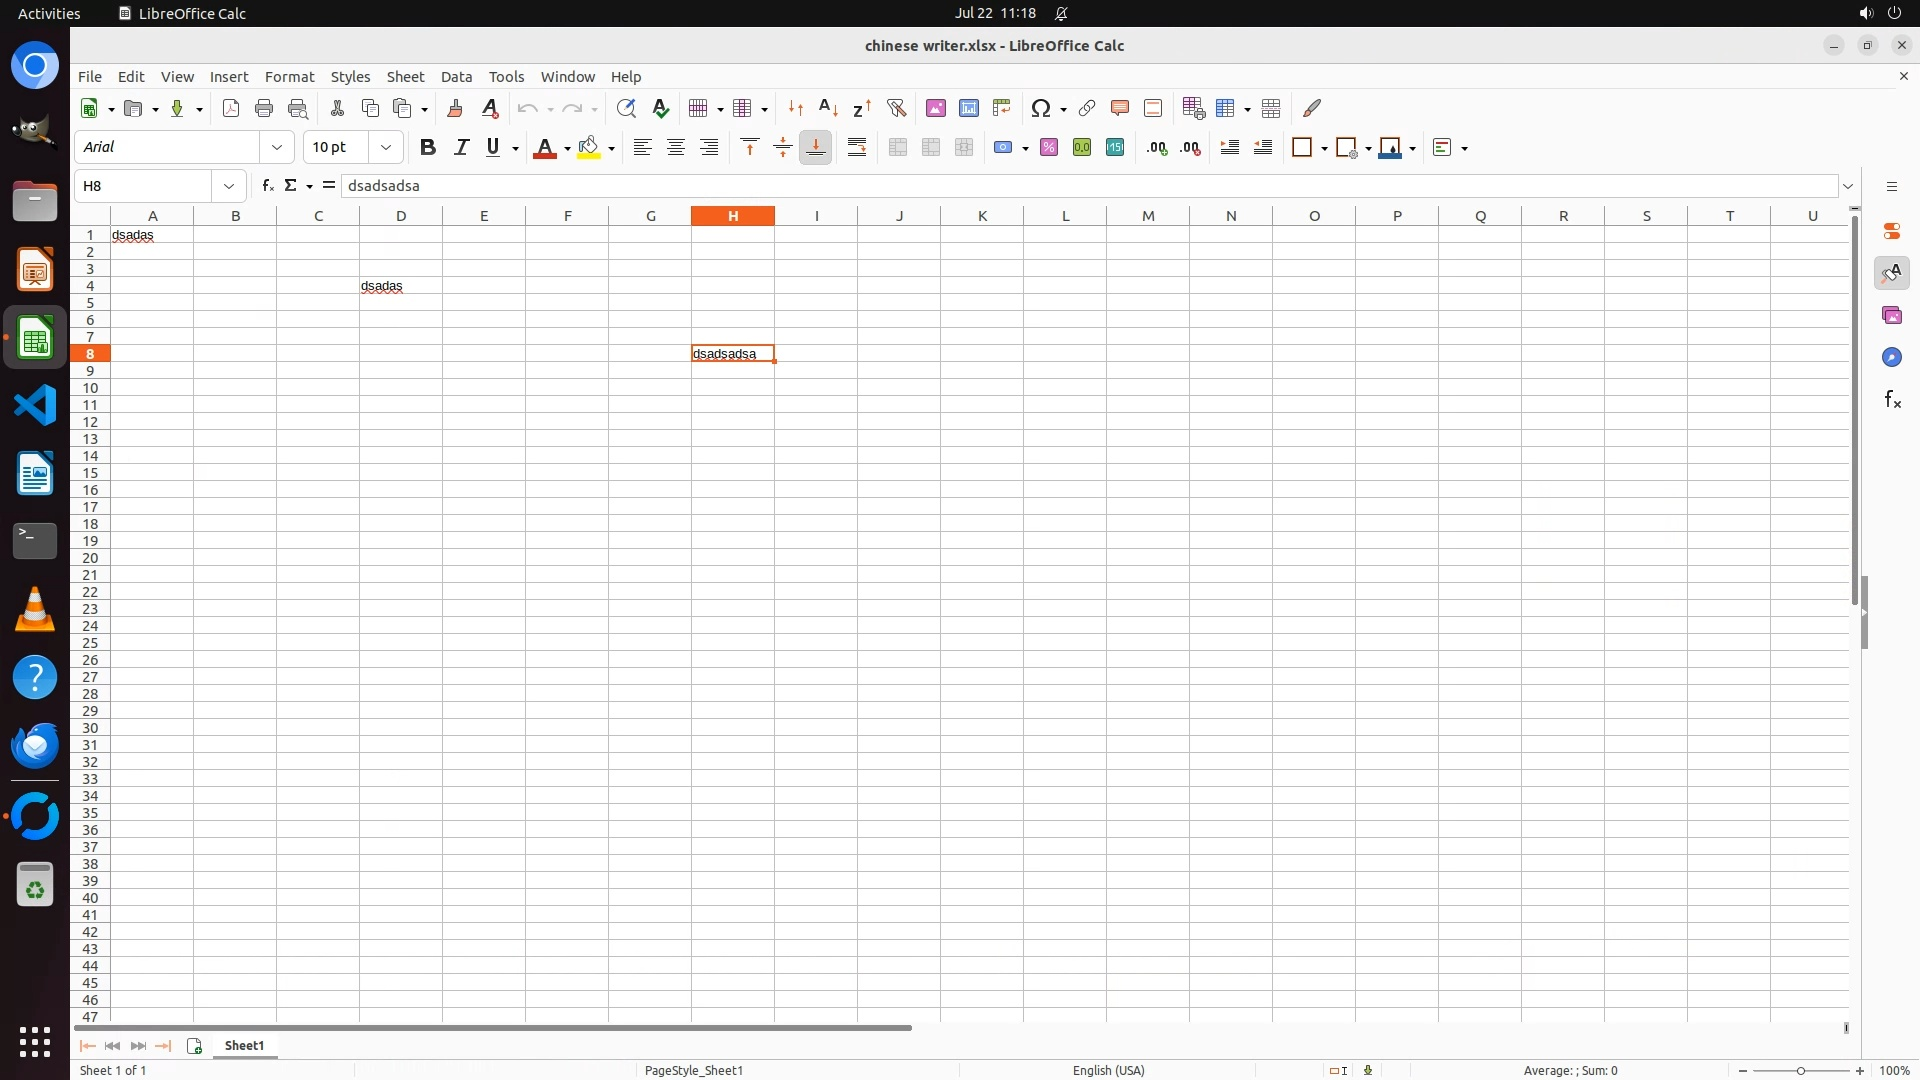Click the column H header
This screenshot has height=1080, width=1920.
coord(733,216)
